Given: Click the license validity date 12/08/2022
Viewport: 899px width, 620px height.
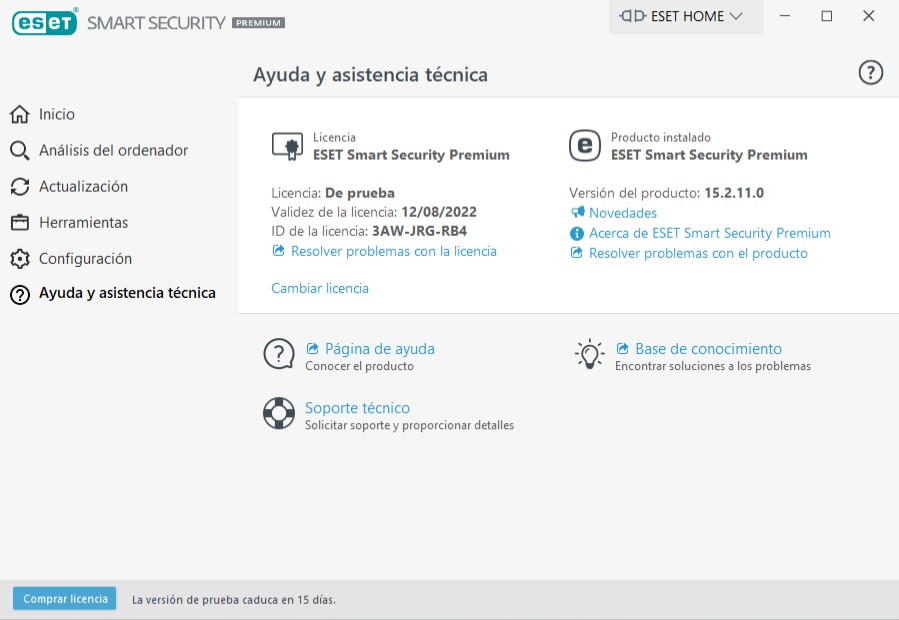Looking at the screenshot, I should [x=439, y=212].
